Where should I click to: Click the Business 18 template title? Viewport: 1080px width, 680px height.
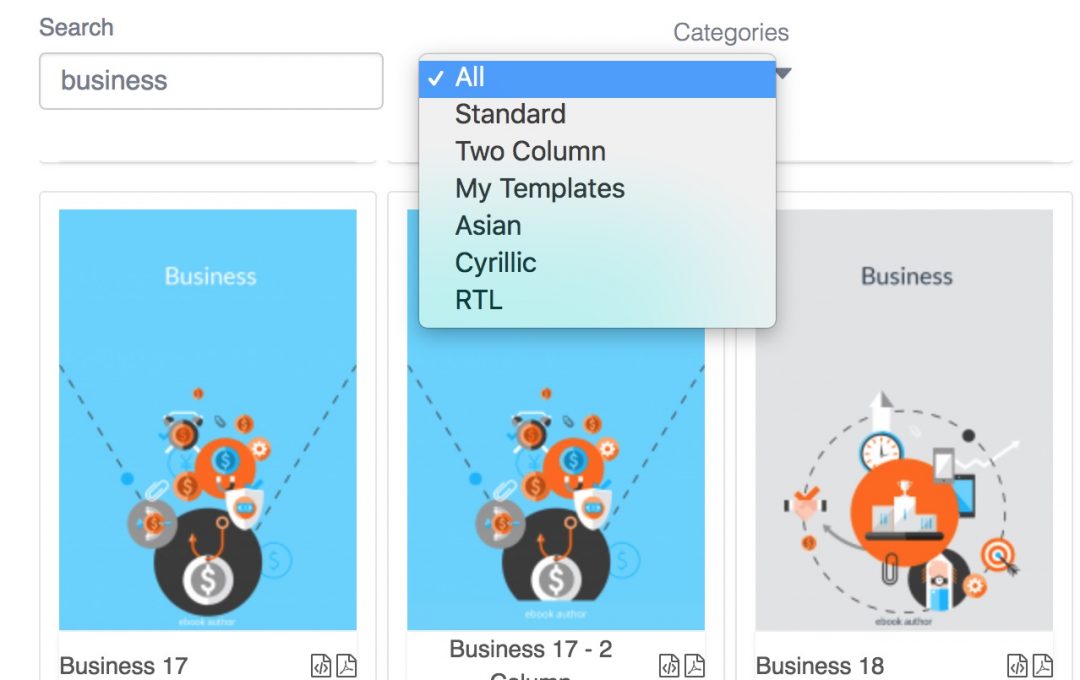820,666
